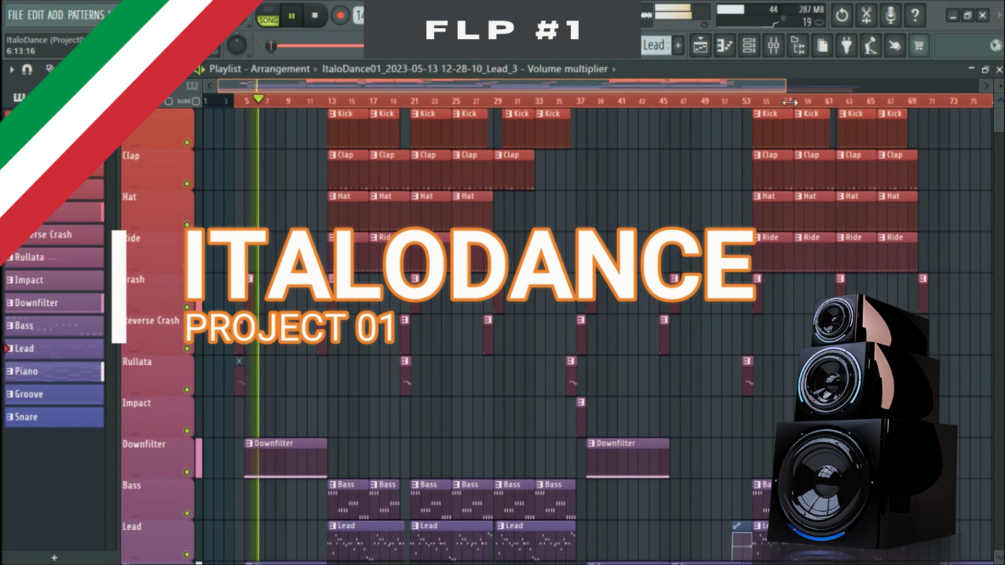Open clip menu of first Clap clip
This screenshot has height=565, width=1005.
point(332,155)
